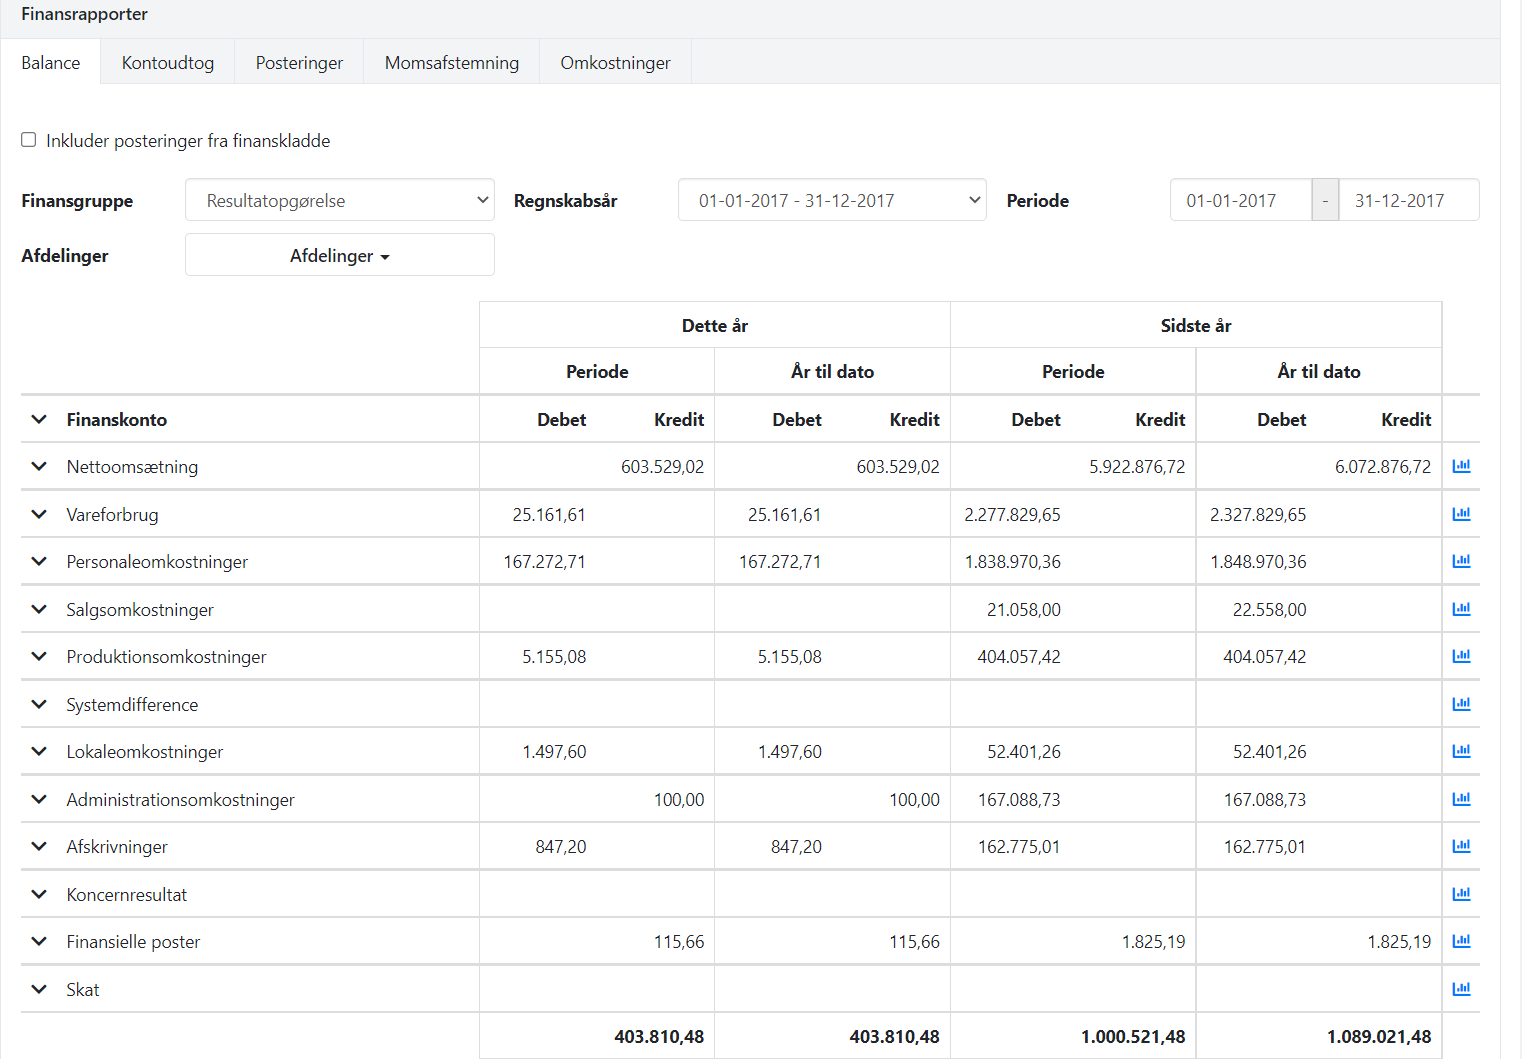Open chart icon for Nettoomsætning row
The height and width of the screenshot is (1059, 1522).
pos(1461,466)
